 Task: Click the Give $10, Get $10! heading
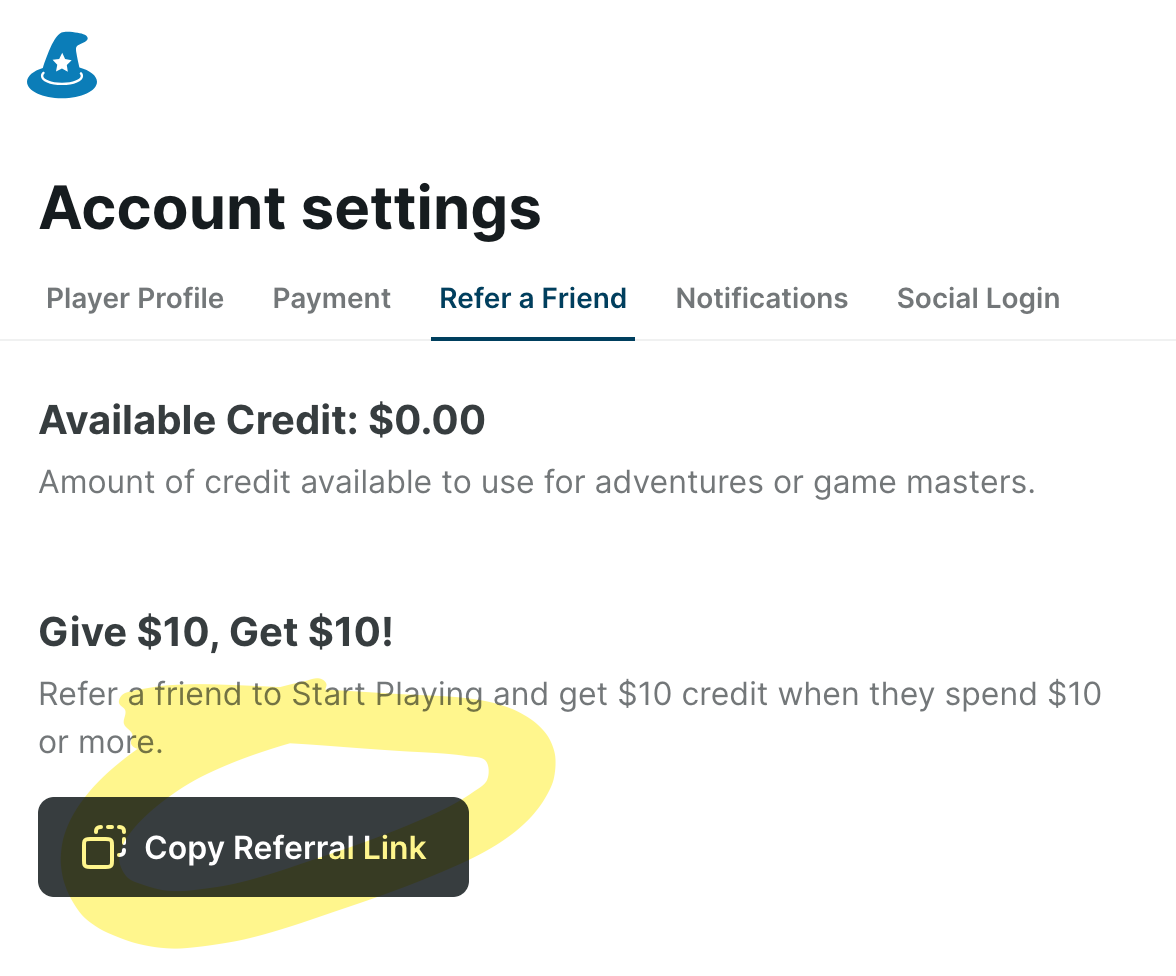tap(216, 632)
